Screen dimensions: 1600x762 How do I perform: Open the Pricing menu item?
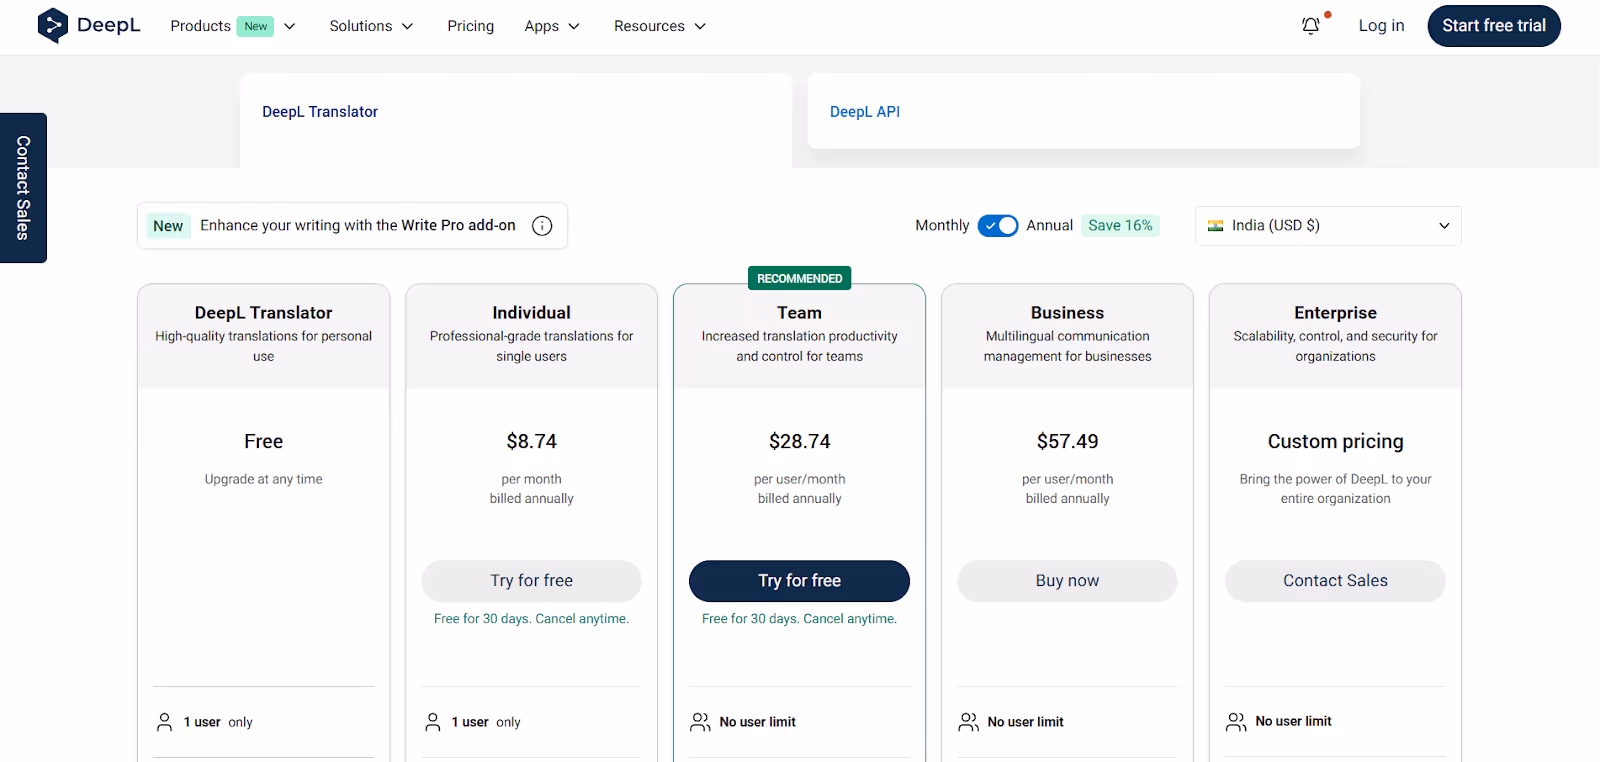(x=471, y=26)
